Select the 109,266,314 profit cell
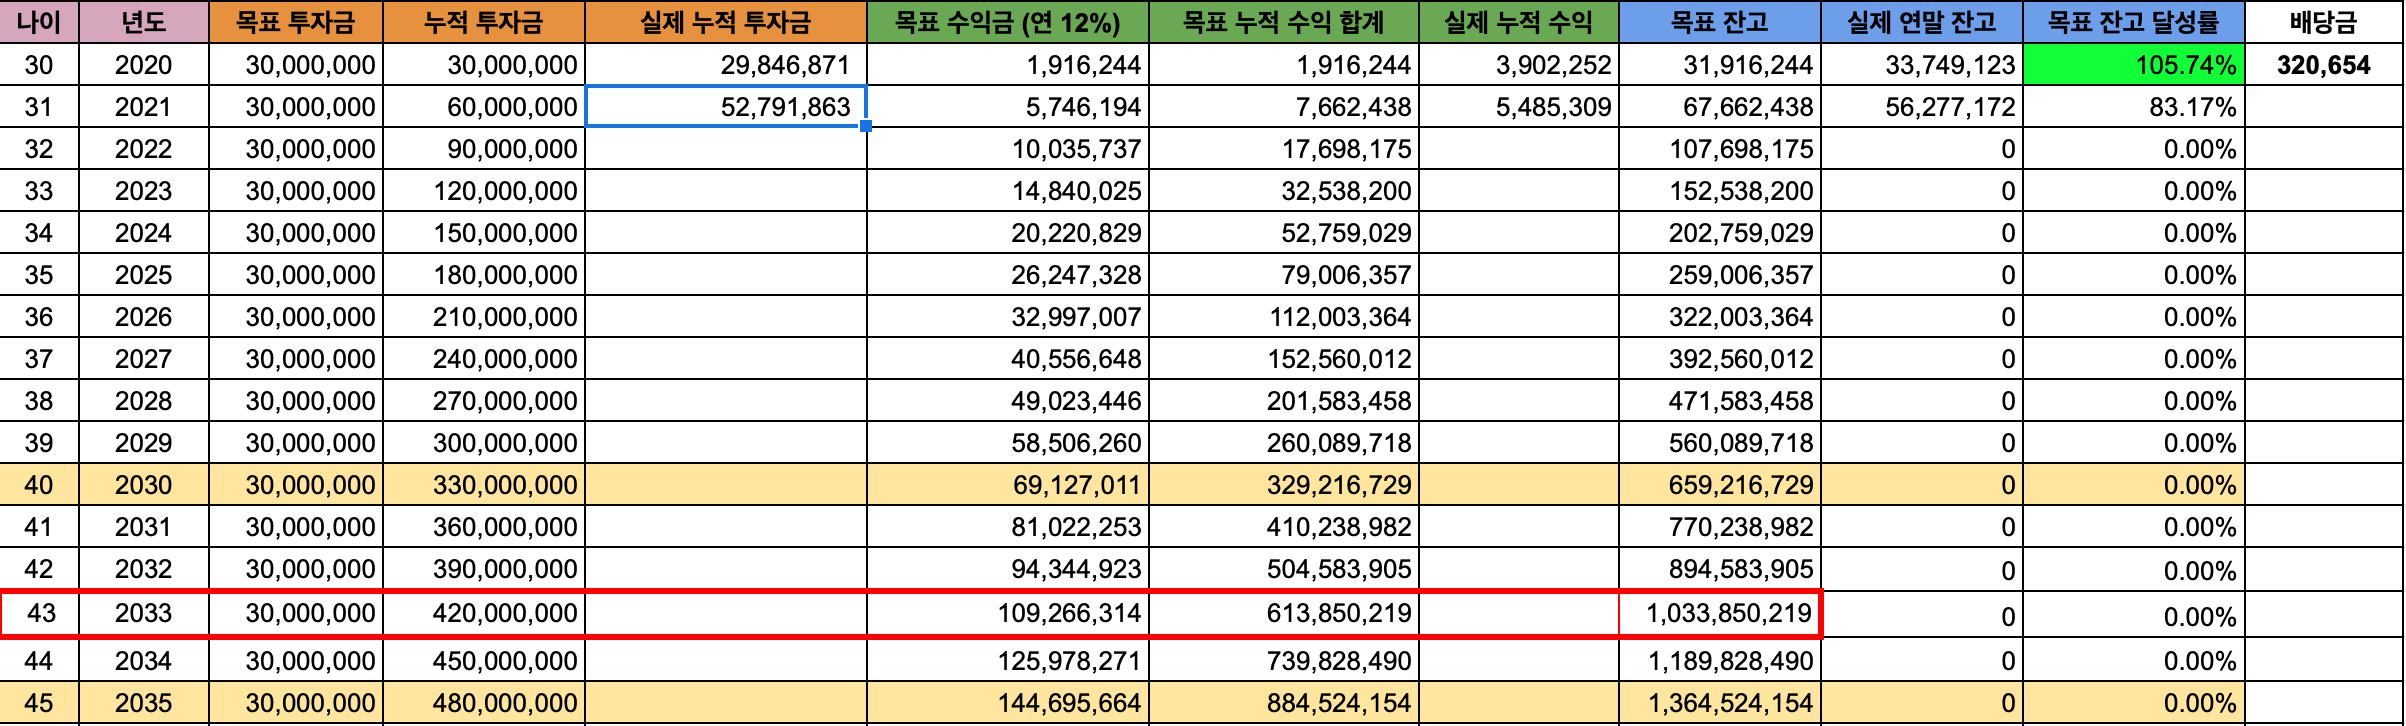2406x726 pixels. coord(1008,613)
